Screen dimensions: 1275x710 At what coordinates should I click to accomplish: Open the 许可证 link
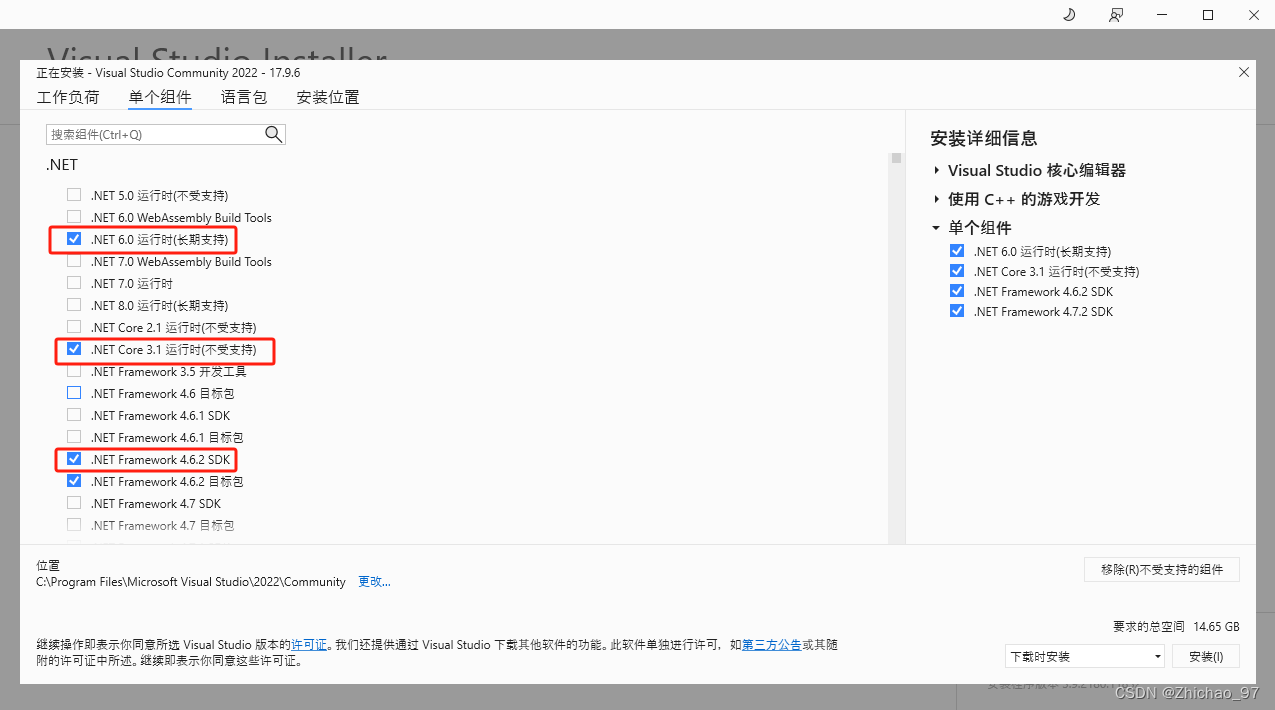coord(309,645)
